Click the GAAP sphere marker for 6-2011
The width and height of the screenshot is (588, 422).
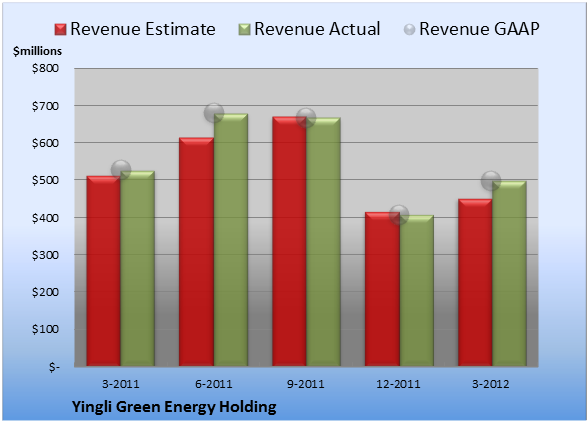pos(214,113)
